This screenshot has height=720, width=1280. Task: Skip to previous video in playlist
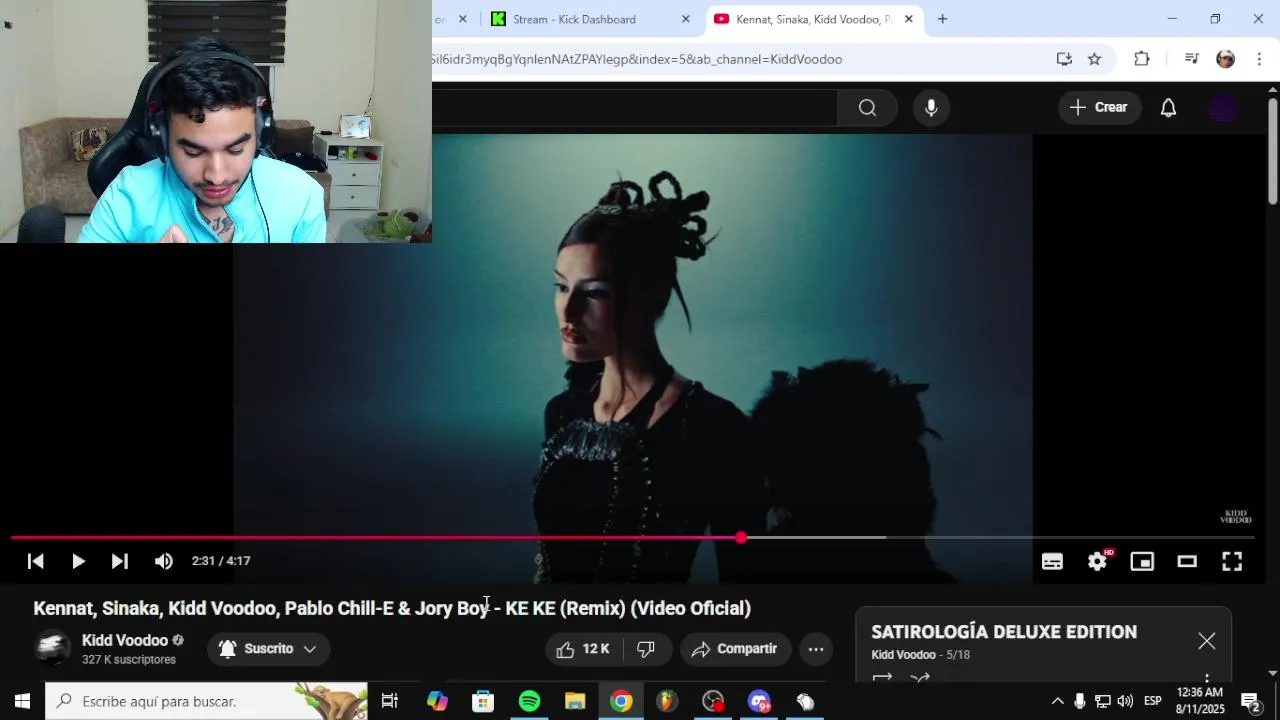tap(35, 561)
